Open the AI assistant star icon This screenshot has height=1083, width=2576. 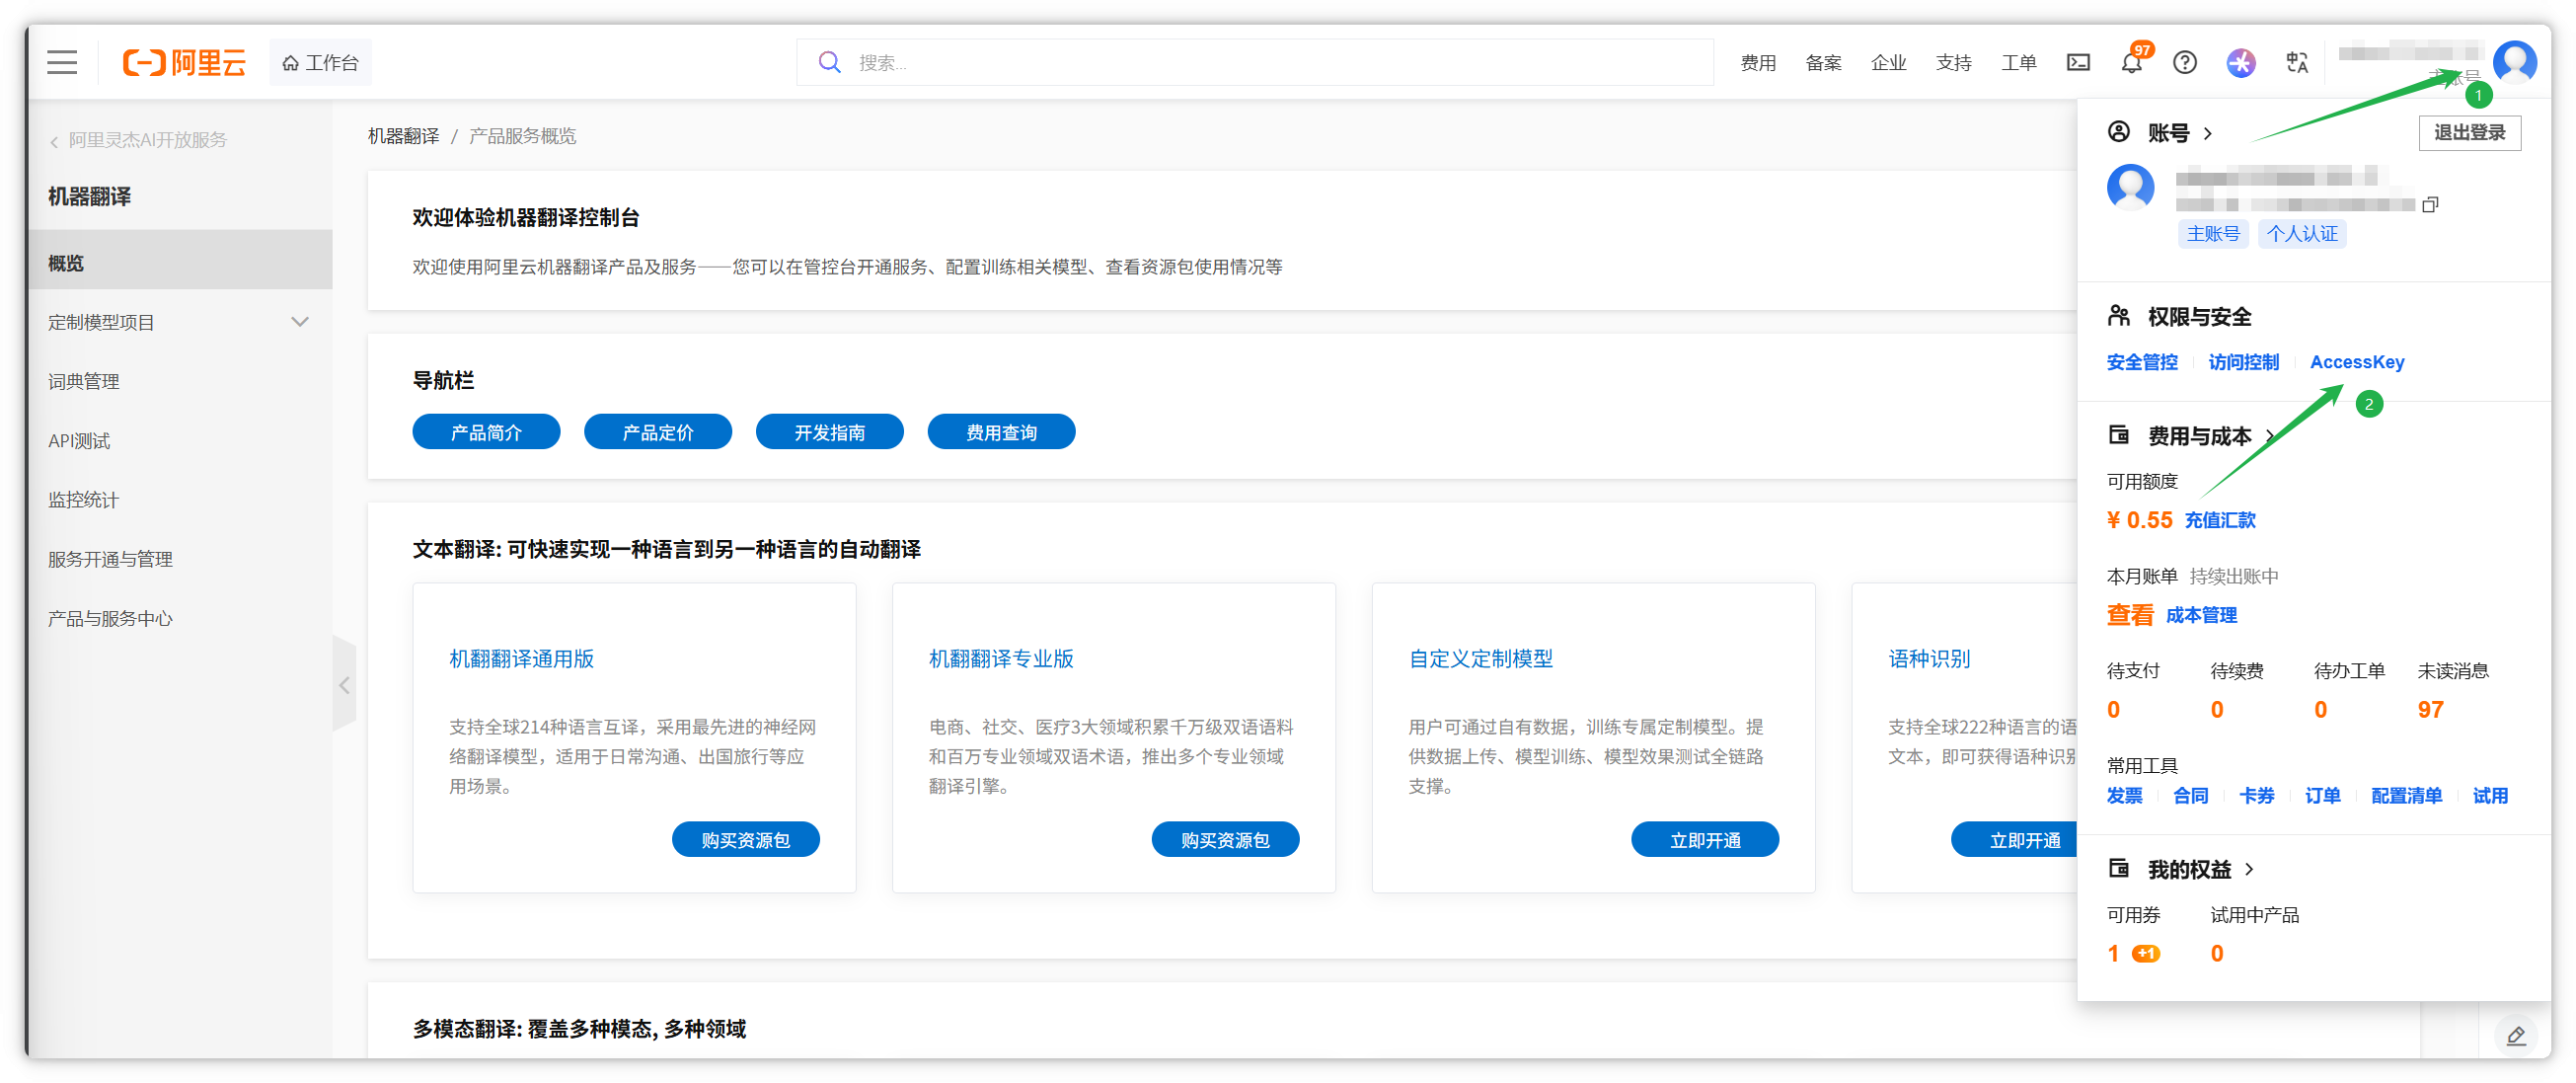click(2240, 63)
